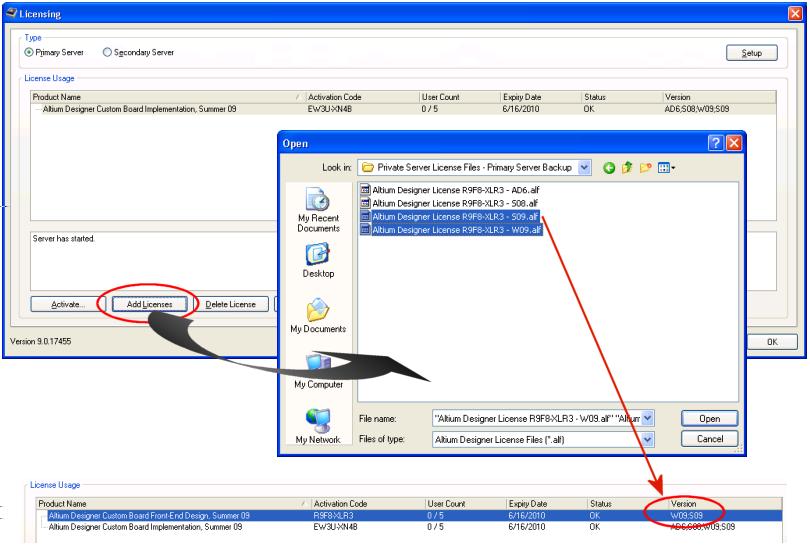
Task: Click the Up One Level folder icon
Action: [x=627, y=167]
